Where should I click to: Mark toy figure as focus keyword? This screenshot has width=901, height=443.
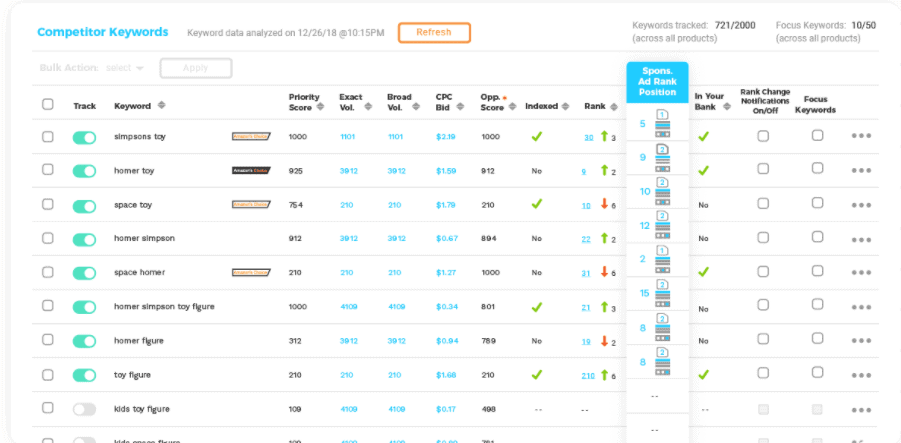tap(817, 372)
